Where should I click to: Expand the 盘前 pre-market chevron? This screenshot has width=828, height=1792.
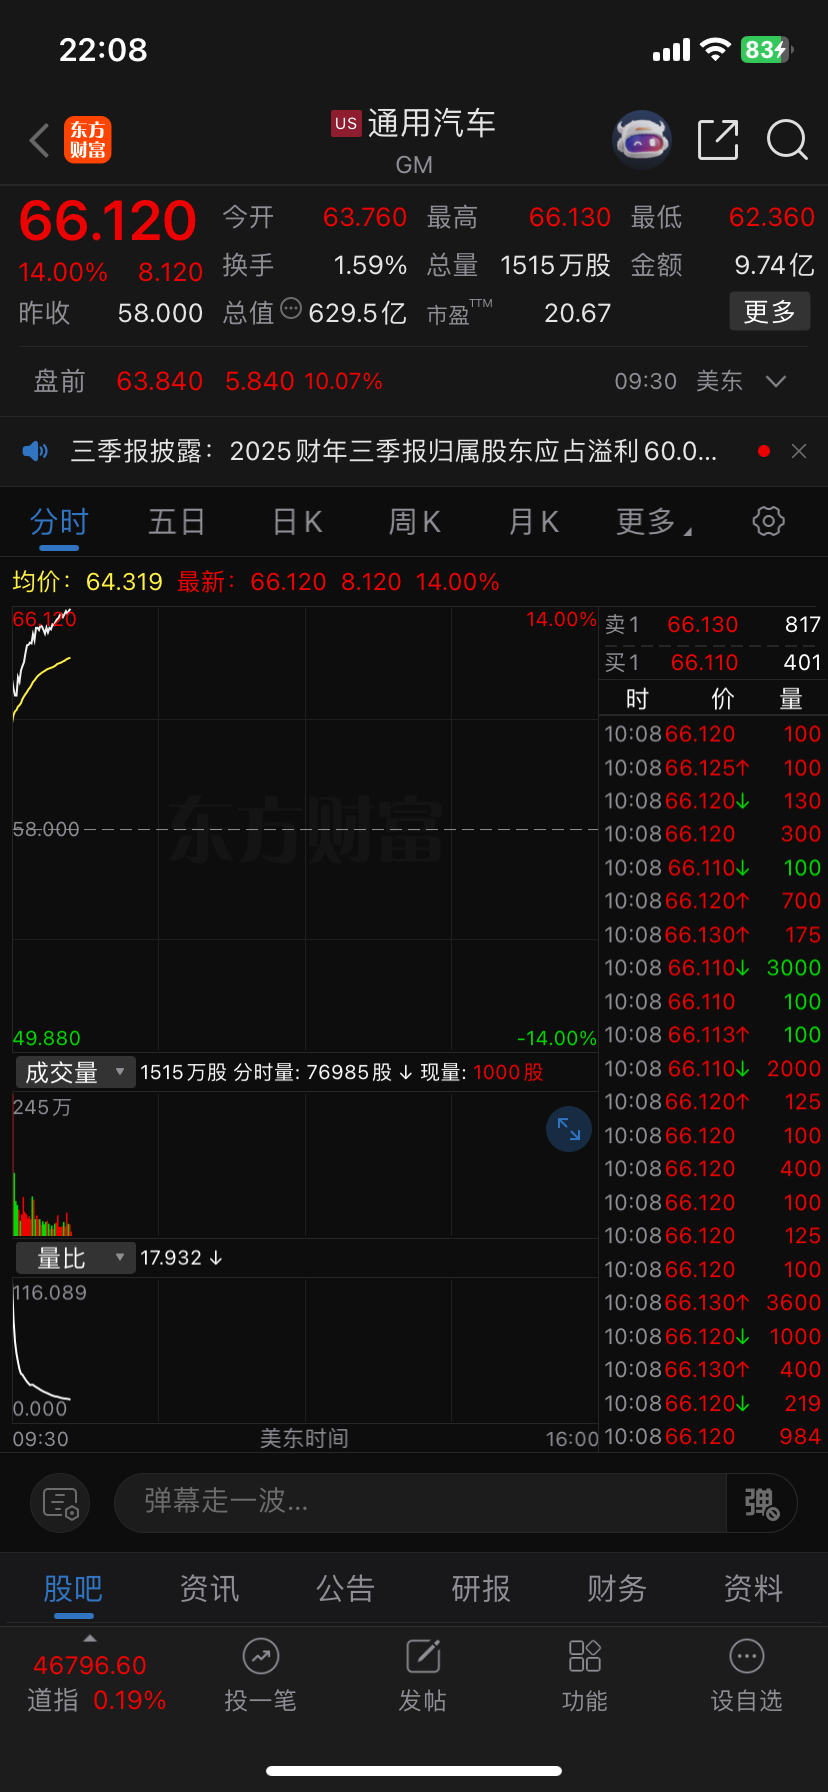[x=776, y=381]
